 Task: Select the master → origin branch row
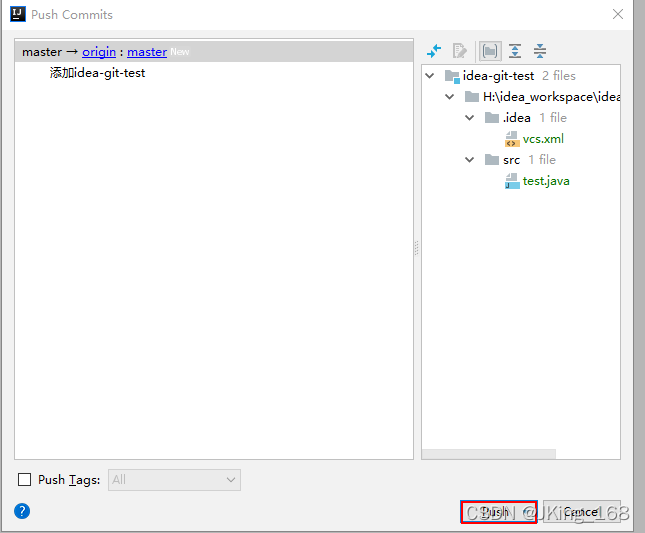[214, 52]
